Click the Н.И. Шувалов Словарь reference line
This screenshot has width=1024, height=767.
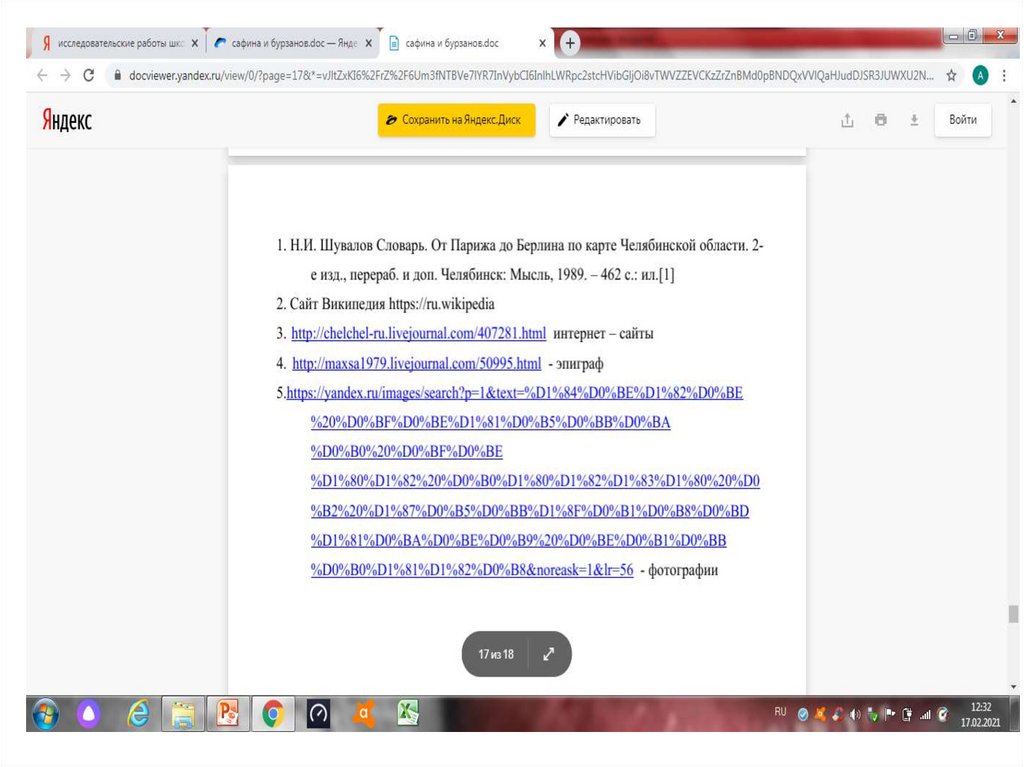click(x=520, y=260)
